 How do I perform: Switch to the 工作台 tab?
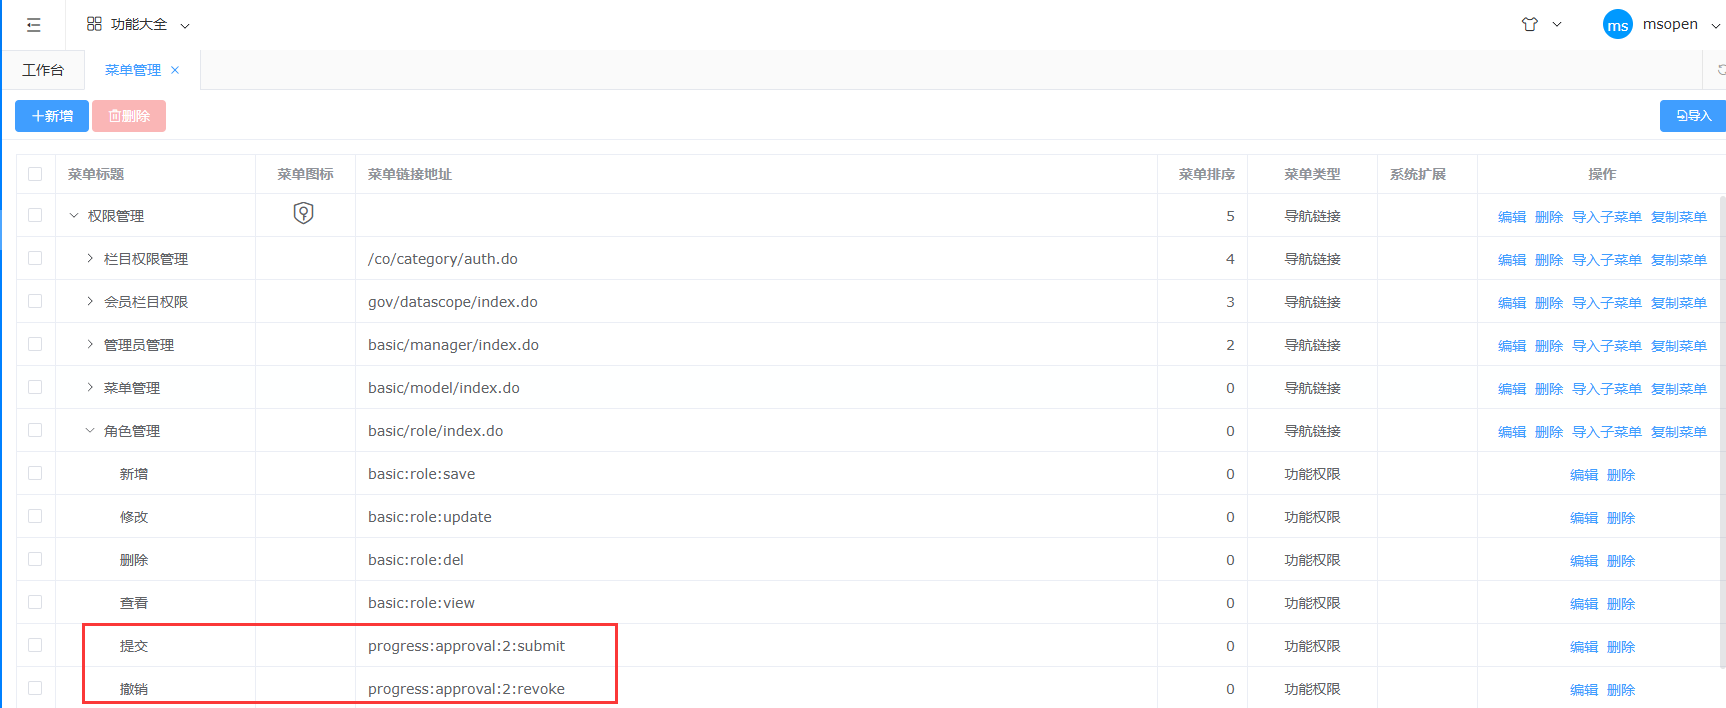coord(43,70)
